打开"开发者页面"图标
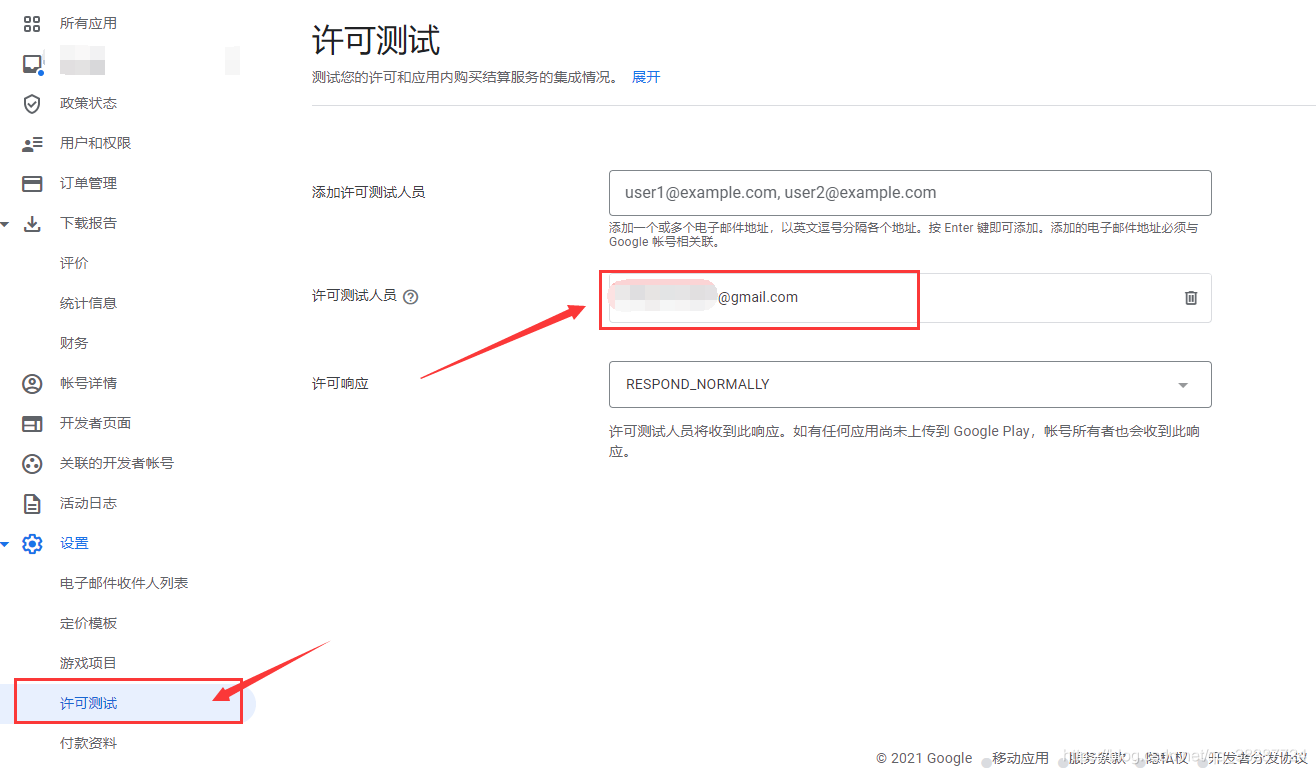The image size is (1316, 774). pyautogui.click(x=31, y=423)
